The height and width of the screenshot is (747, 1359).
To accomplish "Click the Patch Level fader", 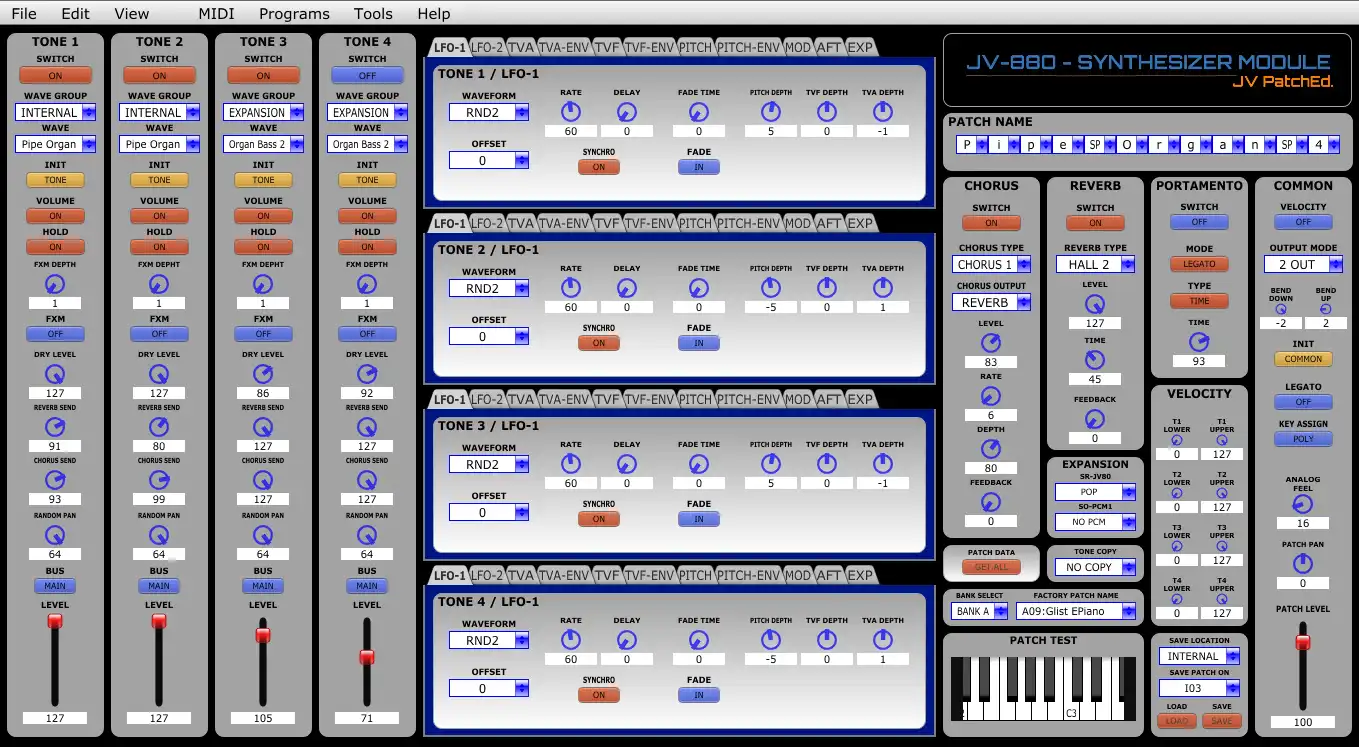I will tap(1303, 643).
